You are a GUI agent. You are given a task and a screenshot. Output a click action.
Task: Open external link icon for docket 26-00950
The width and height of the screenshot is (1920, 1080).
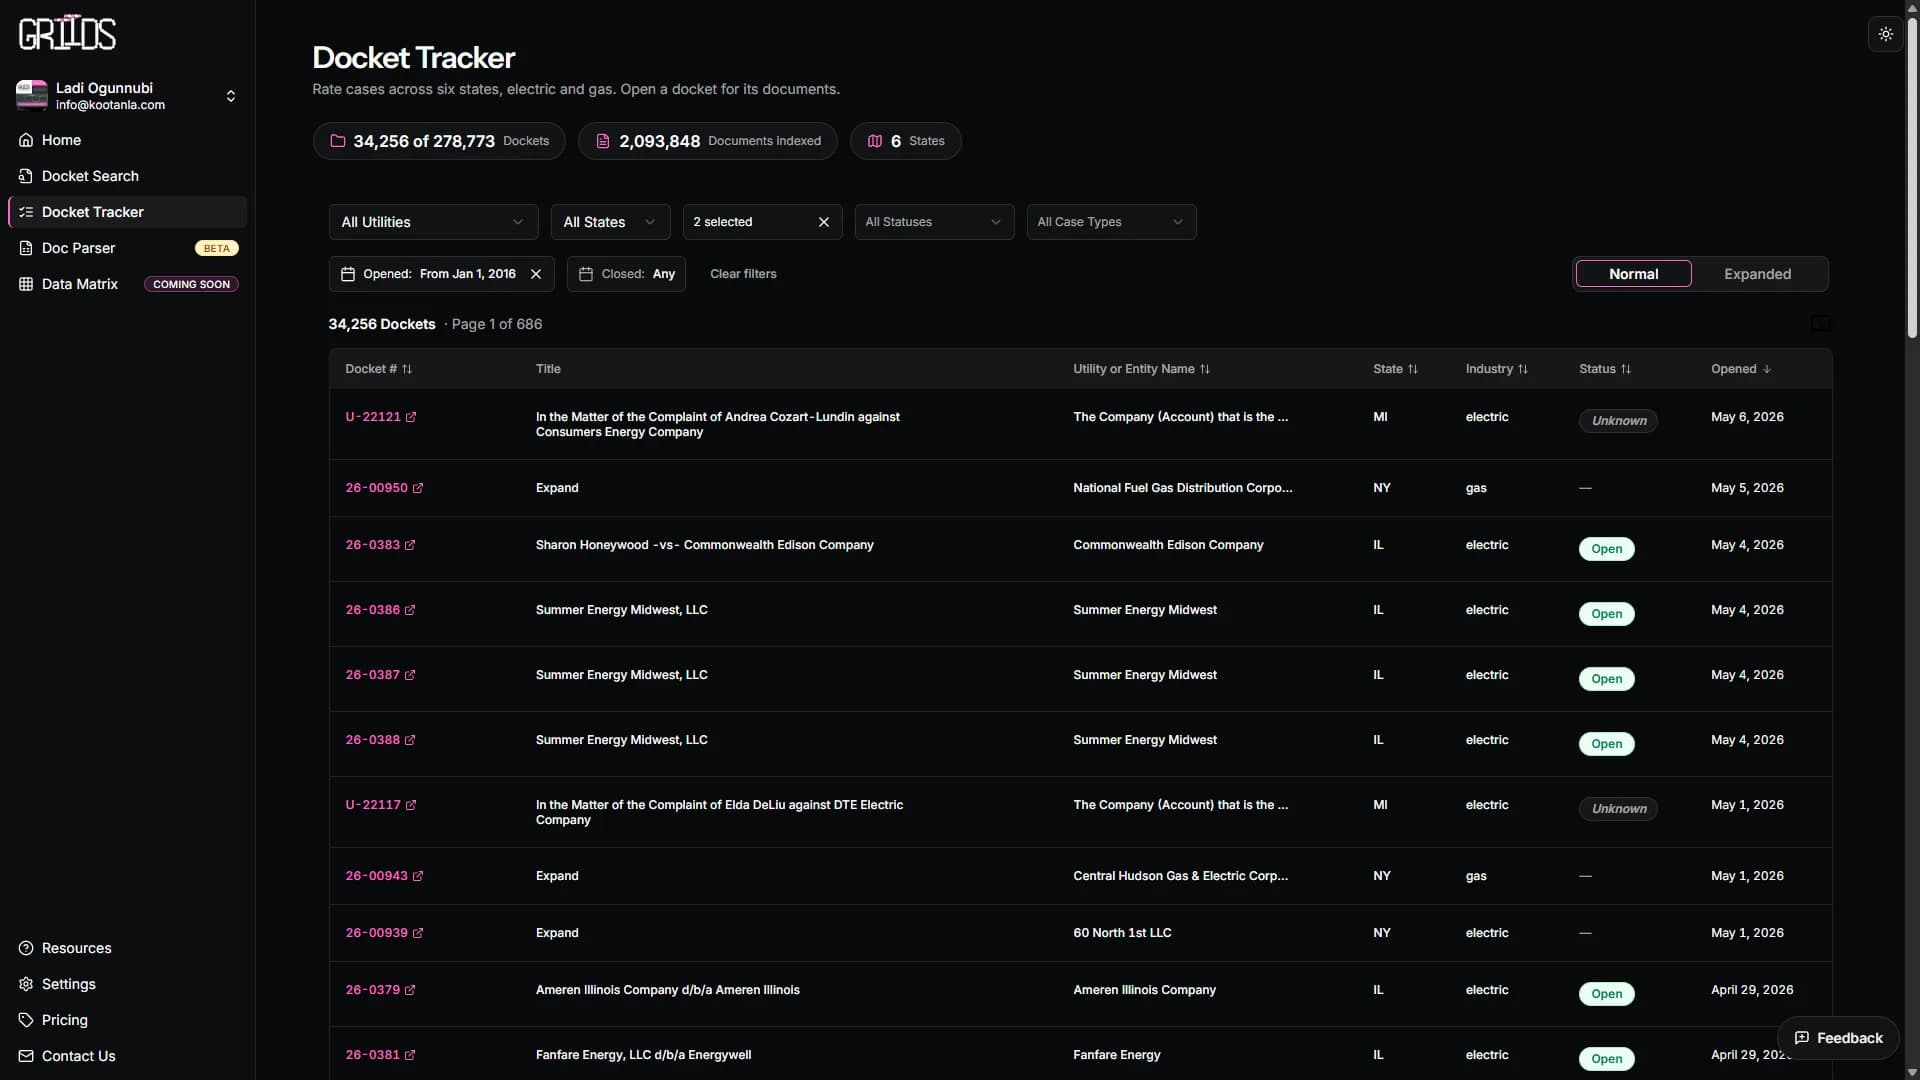pos(418,488)
